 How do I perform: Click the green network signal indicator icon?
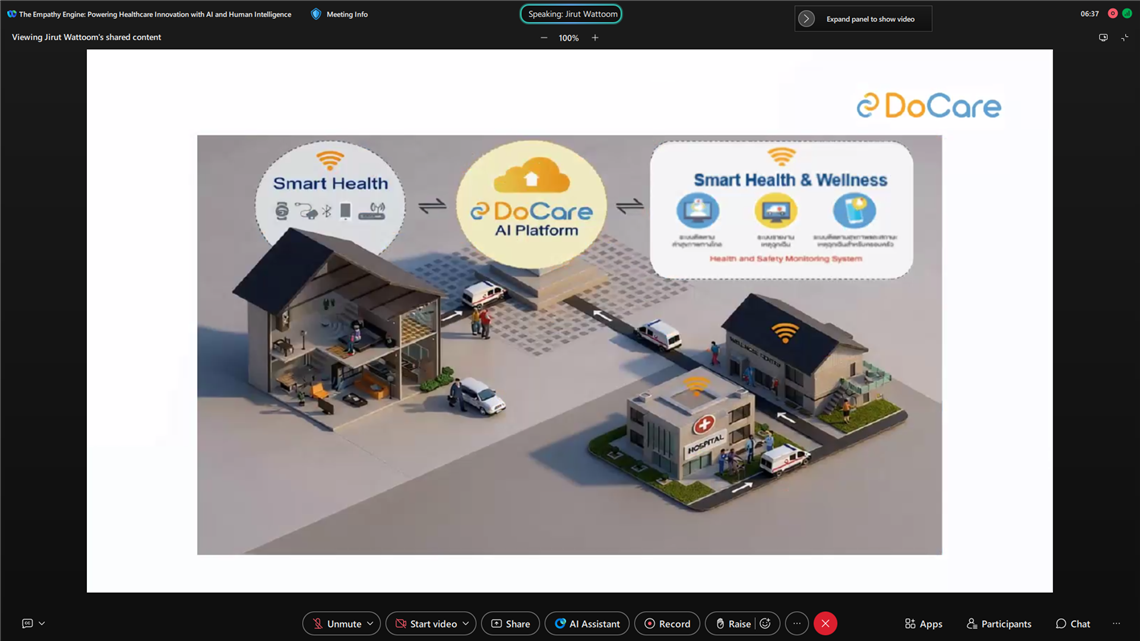[1127, 14]
